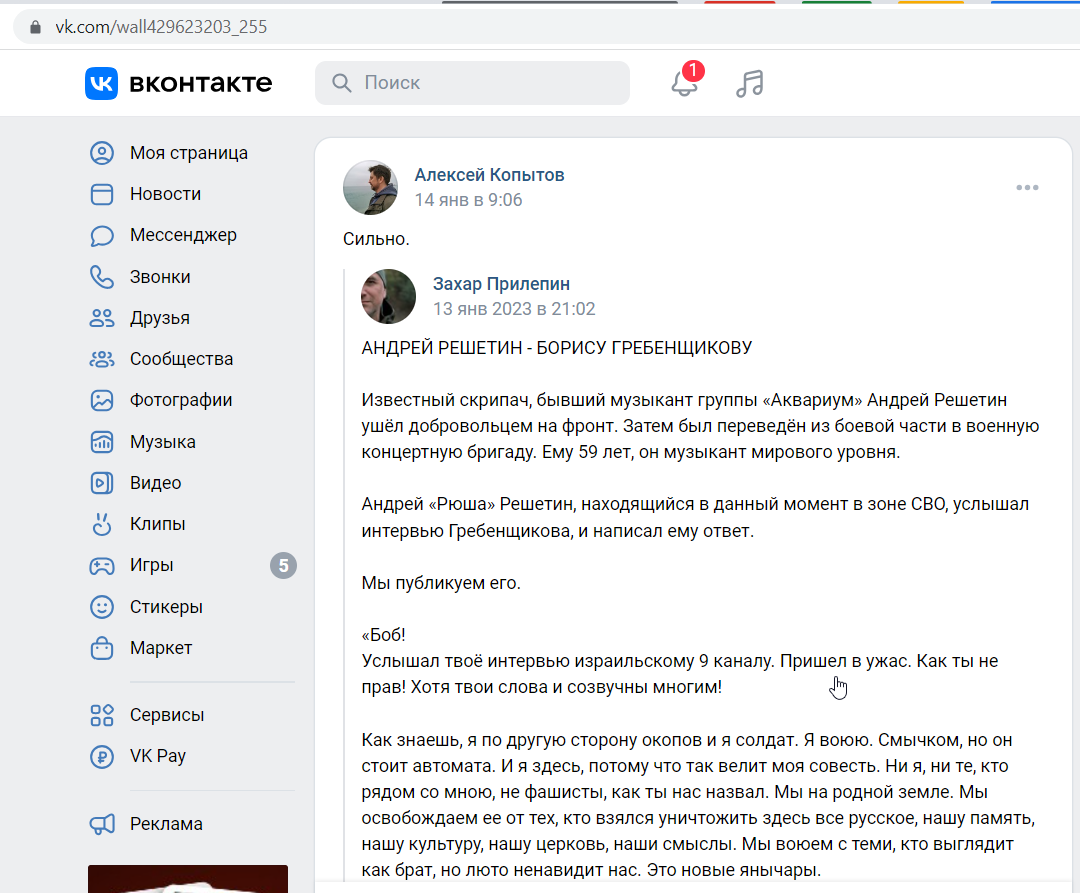Viewport: 1080px width, 893px height.
Task: Click the Мессенджер chat bubble icon
Action: tap(102, 235)
